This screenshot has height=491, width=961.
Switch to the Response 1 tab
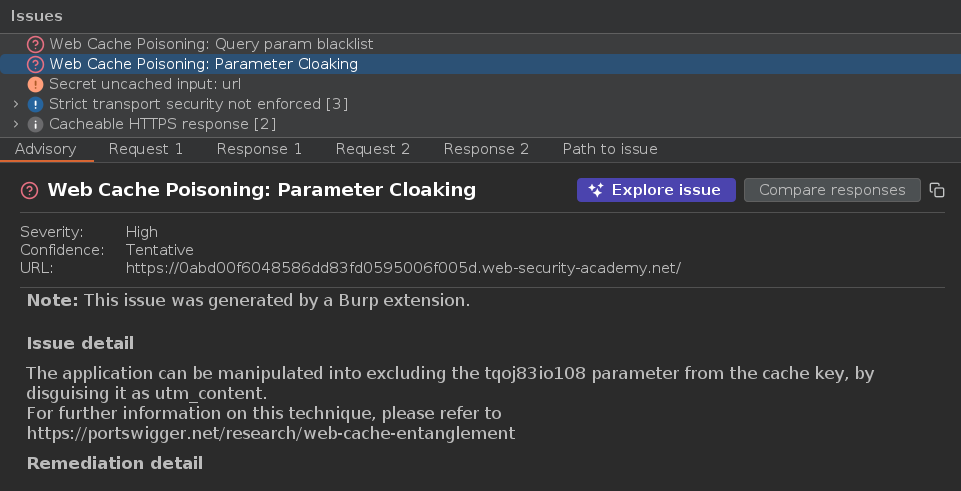tap(259, 149)
